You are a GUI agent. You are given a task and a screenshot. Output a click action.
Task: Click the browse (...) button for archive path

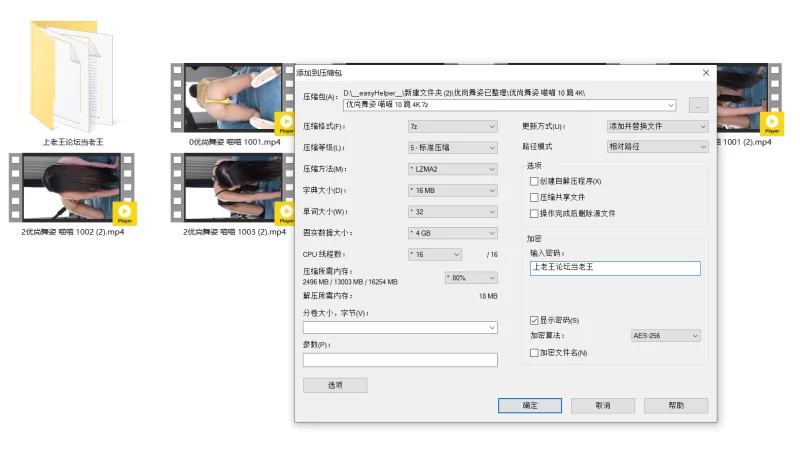click(698, 105)
